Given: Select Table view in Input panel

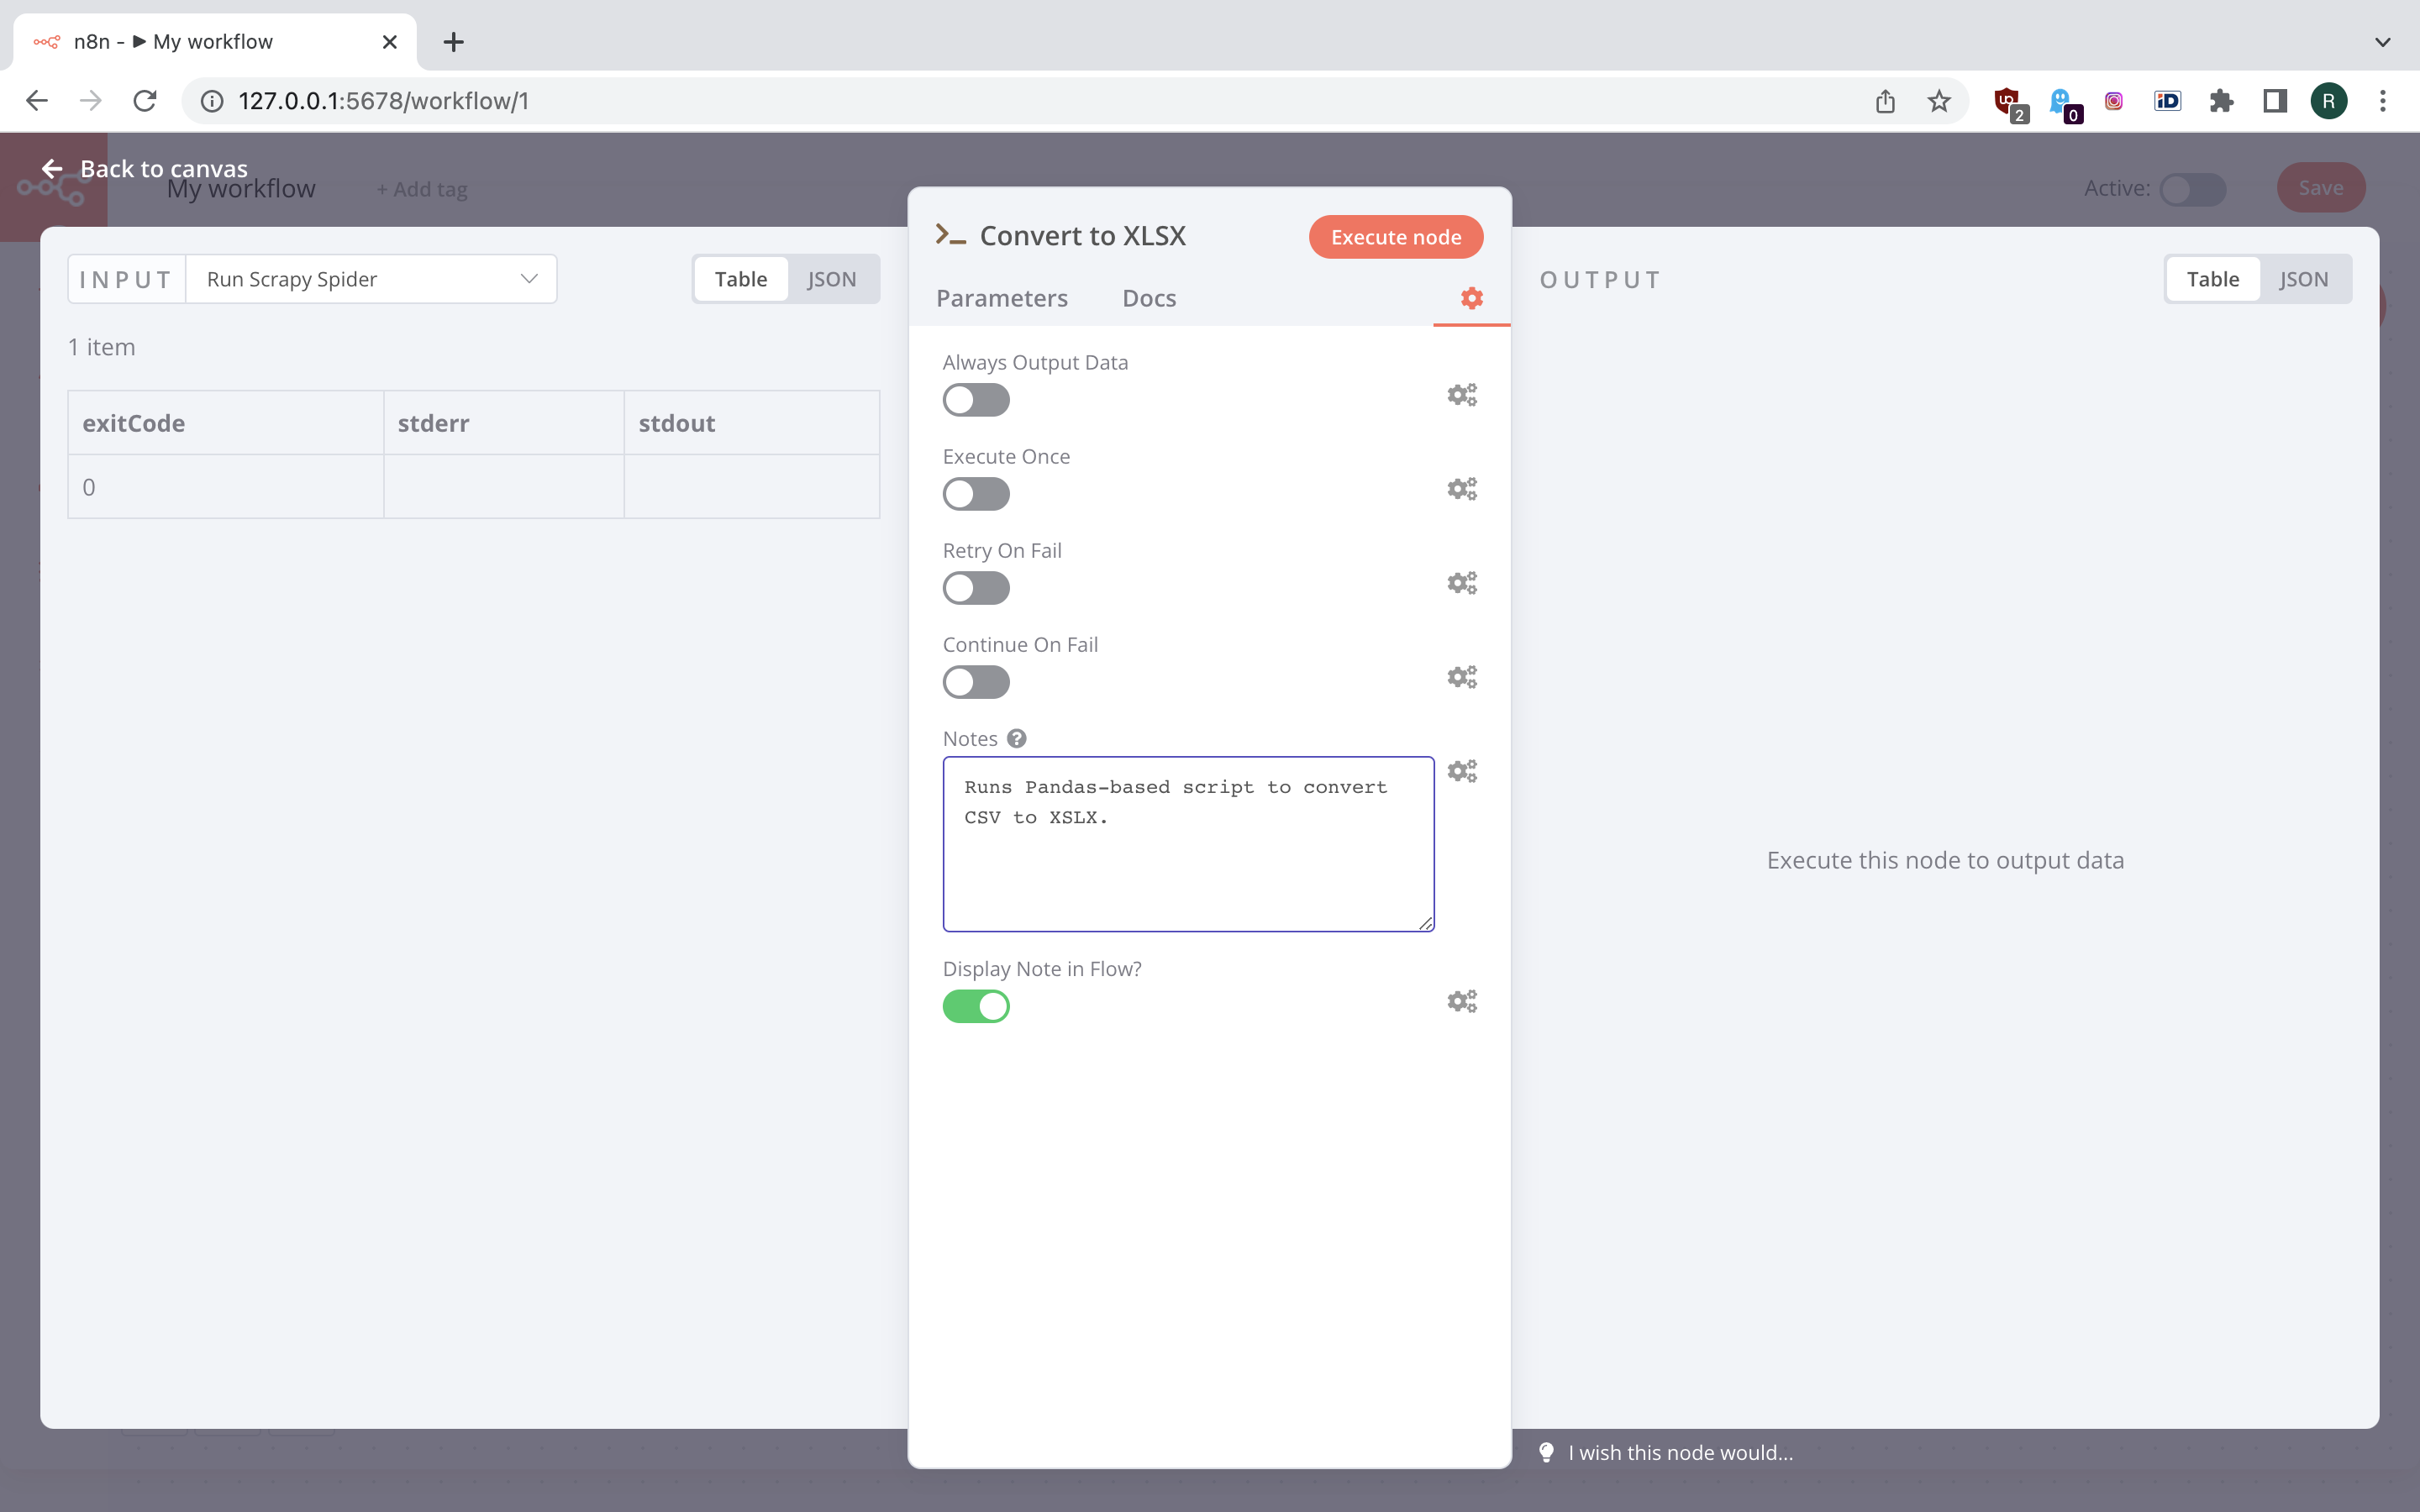Looking at the screenshot, I should coord(741,279).
